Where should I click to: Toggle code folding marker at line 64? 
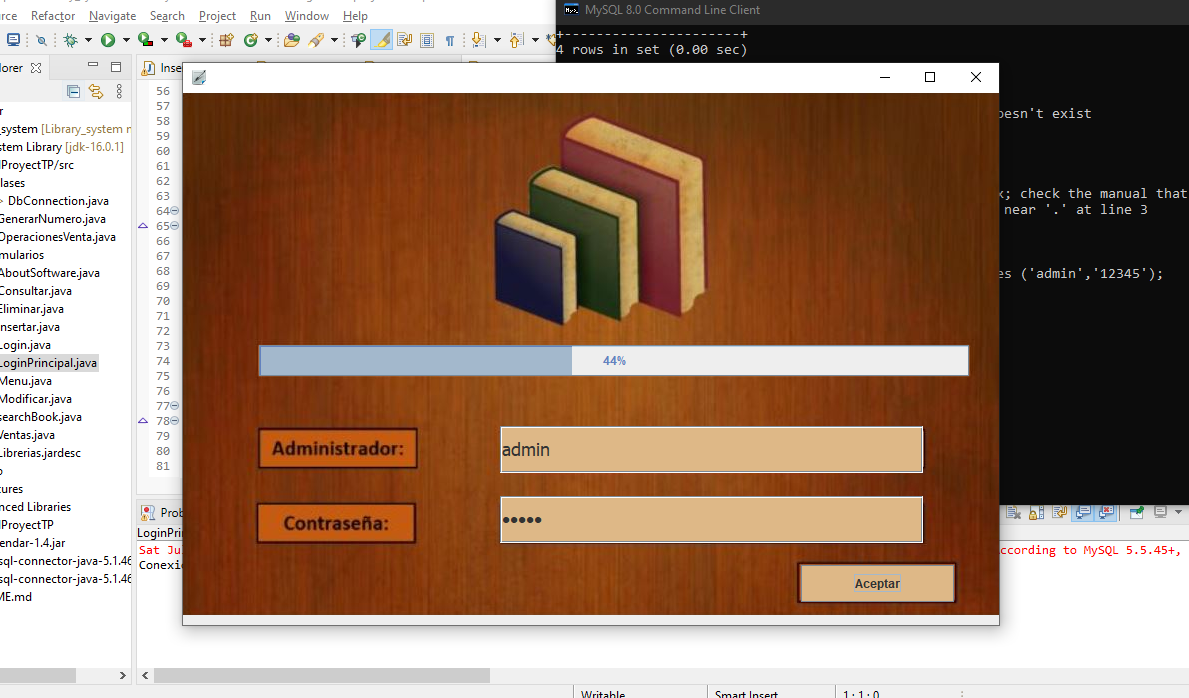(174, 210)
